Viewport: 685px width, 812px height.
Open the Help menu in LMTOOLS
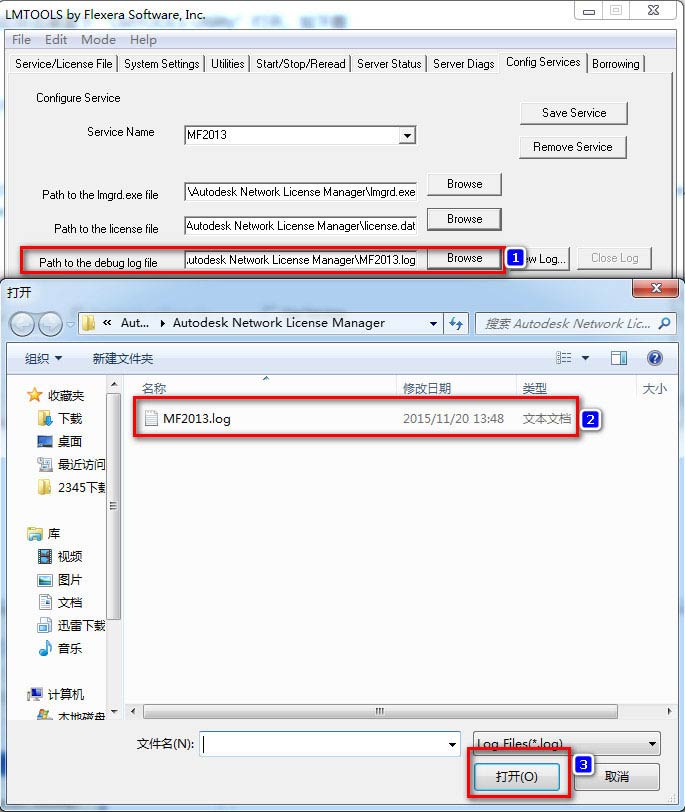143,40
